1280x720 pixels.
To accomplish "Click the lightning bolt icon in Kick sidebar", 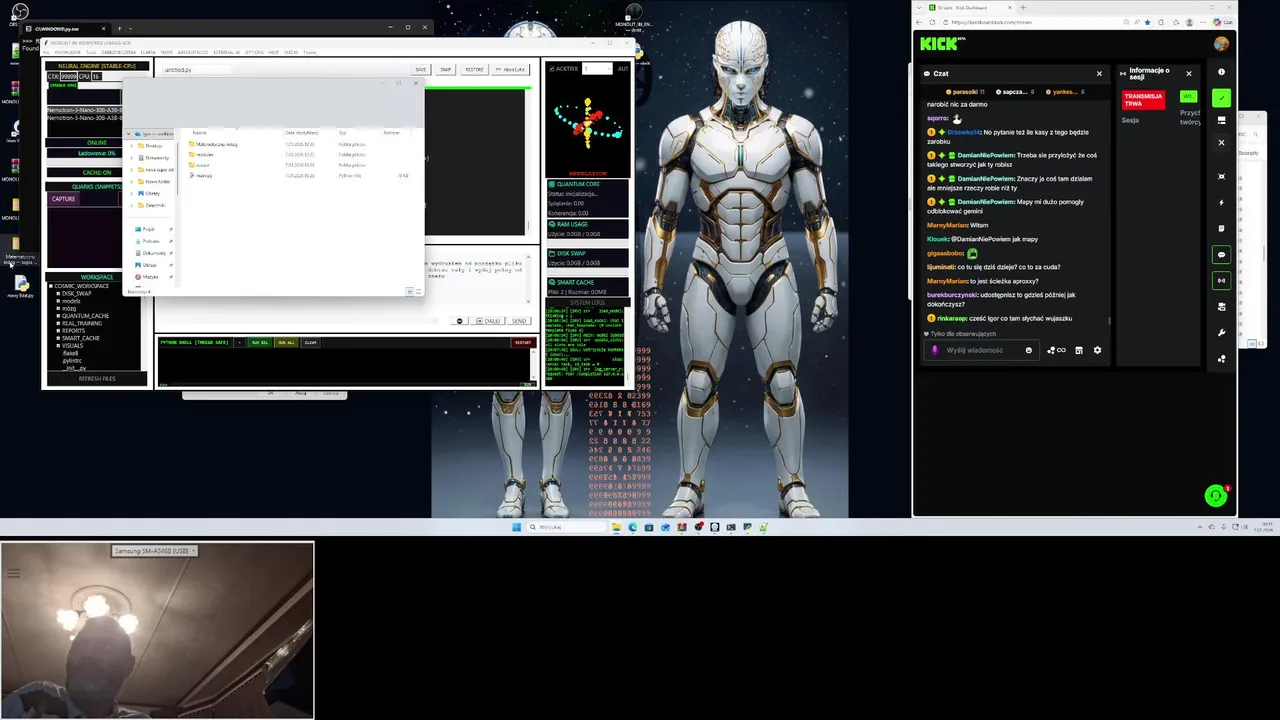I will pos(1221,202).
